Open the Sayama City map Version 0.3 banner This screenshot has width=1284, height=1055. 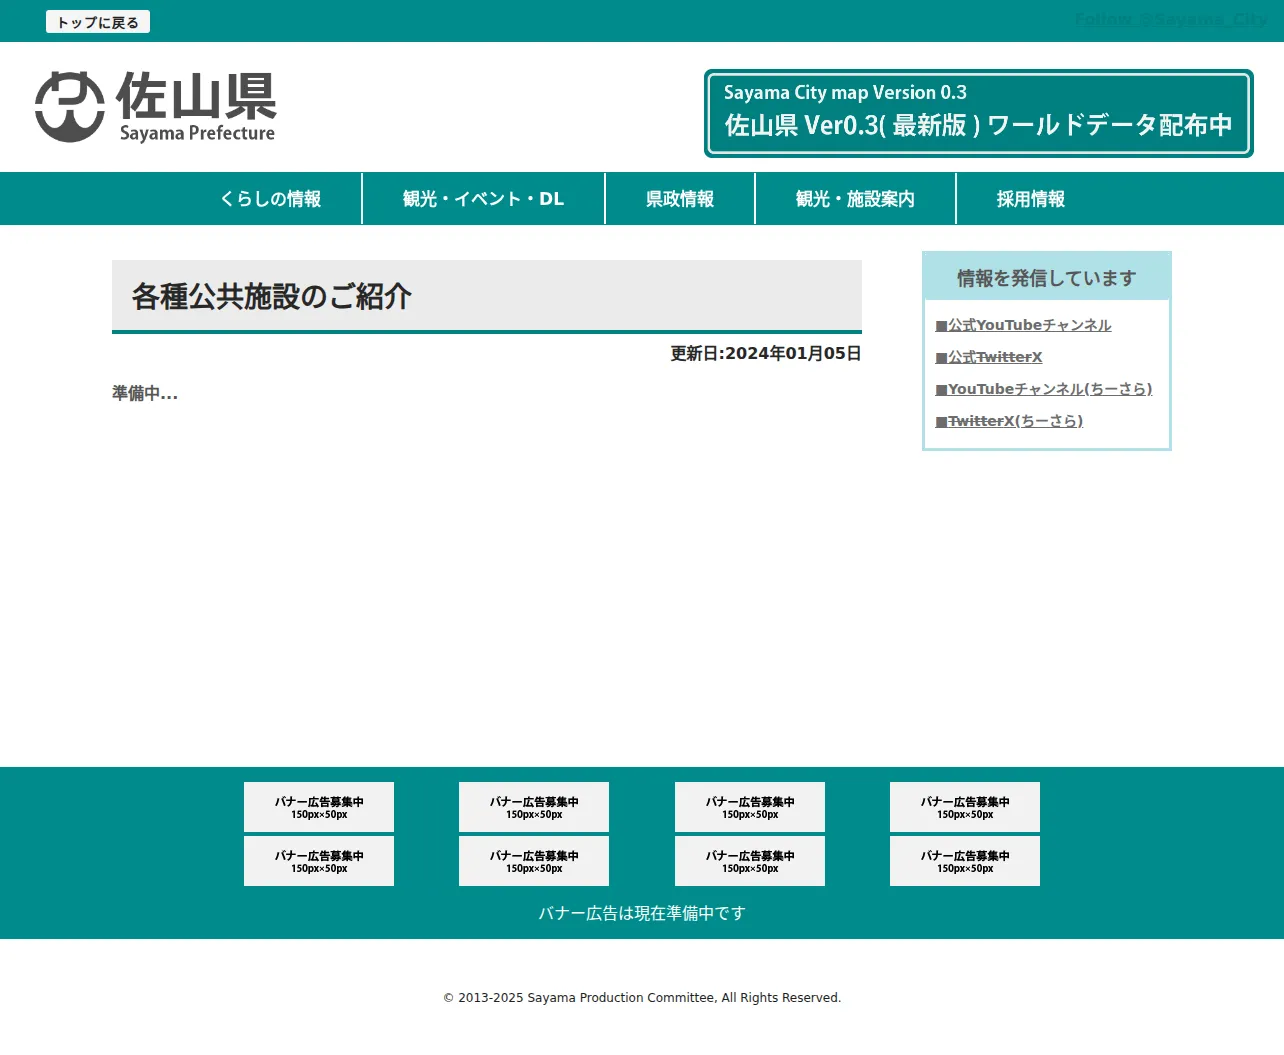[x=979, y=113]
